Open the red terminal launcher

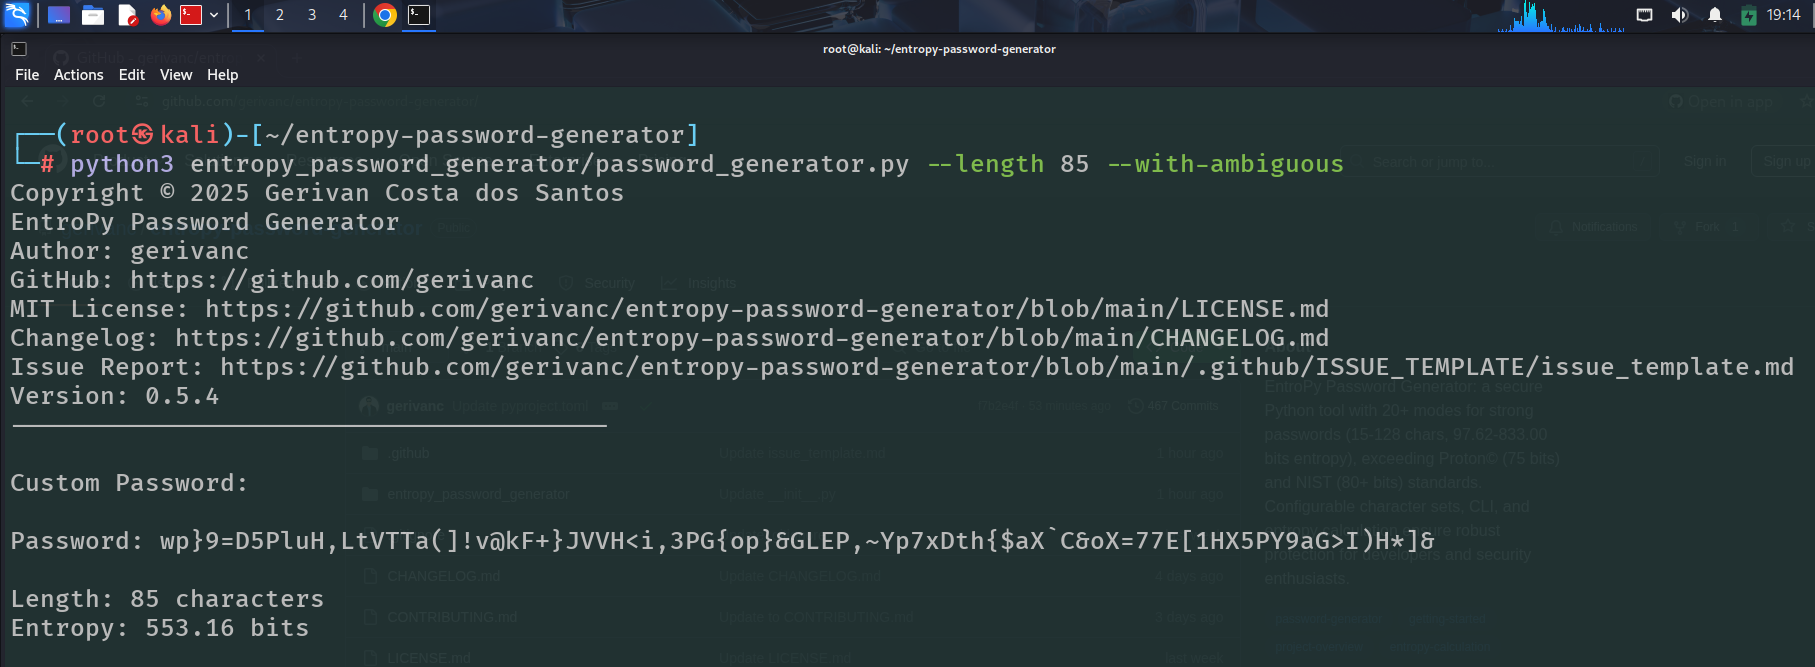191,15
